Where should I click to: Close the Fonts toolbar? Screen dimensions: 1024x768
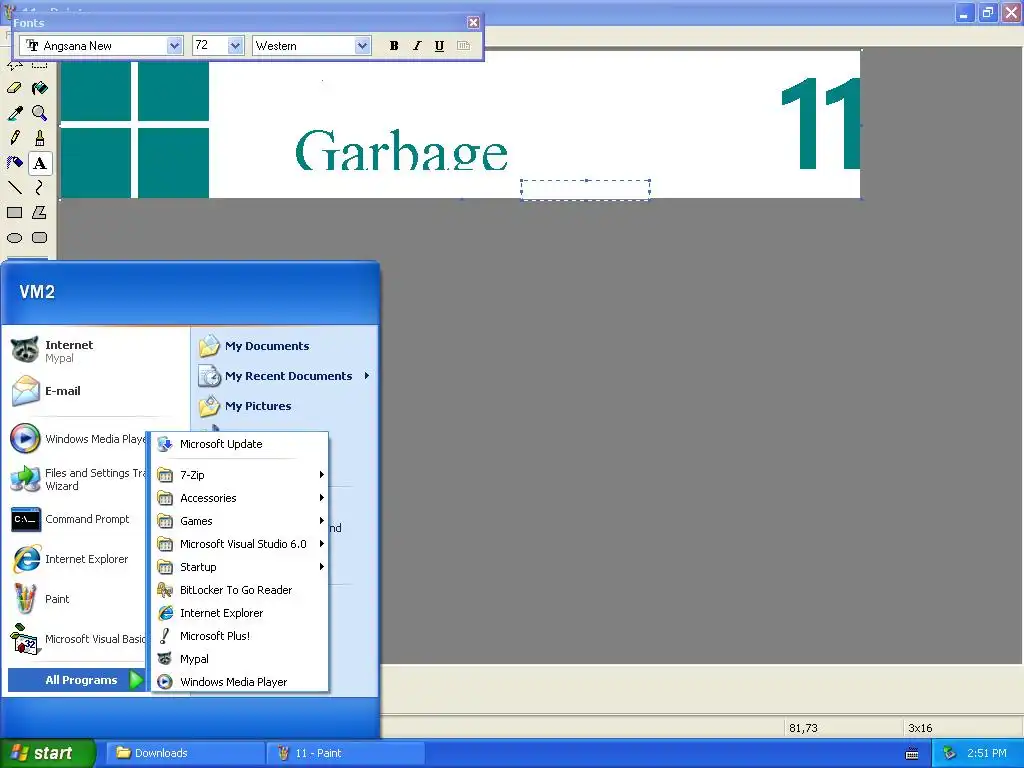[473, 23]
